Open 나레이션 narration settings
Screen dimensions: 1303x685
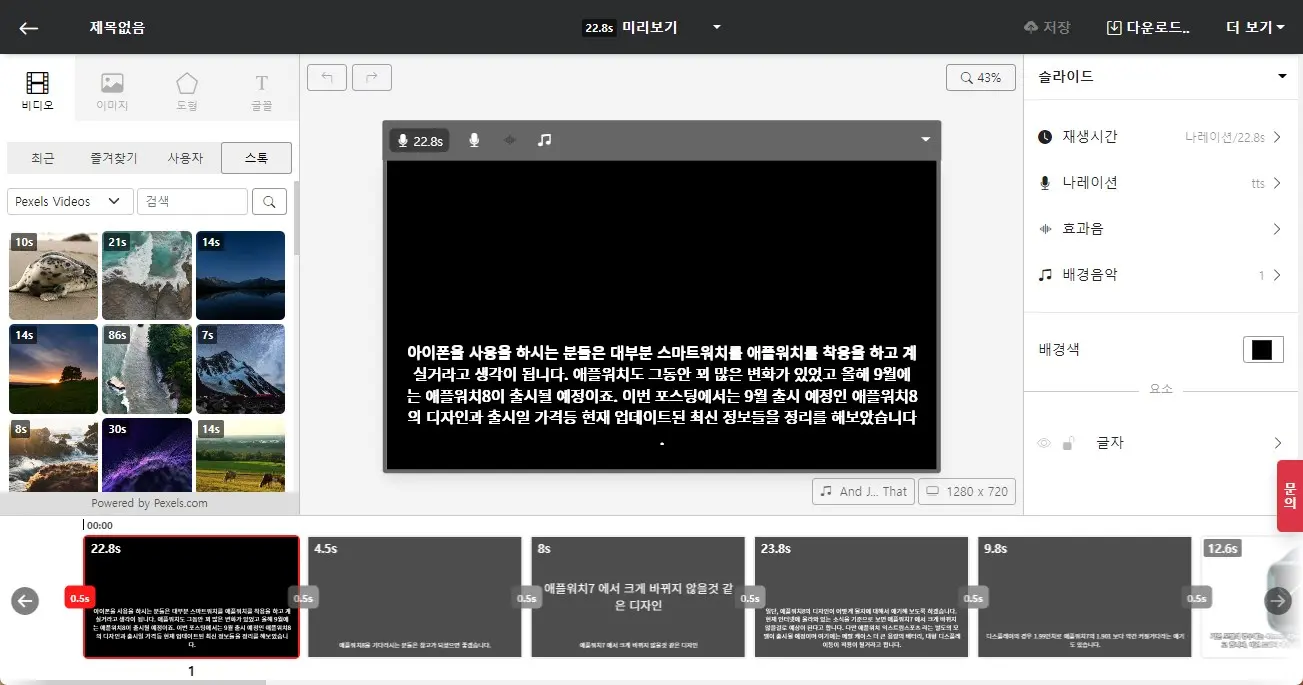tap(1160, 183)
